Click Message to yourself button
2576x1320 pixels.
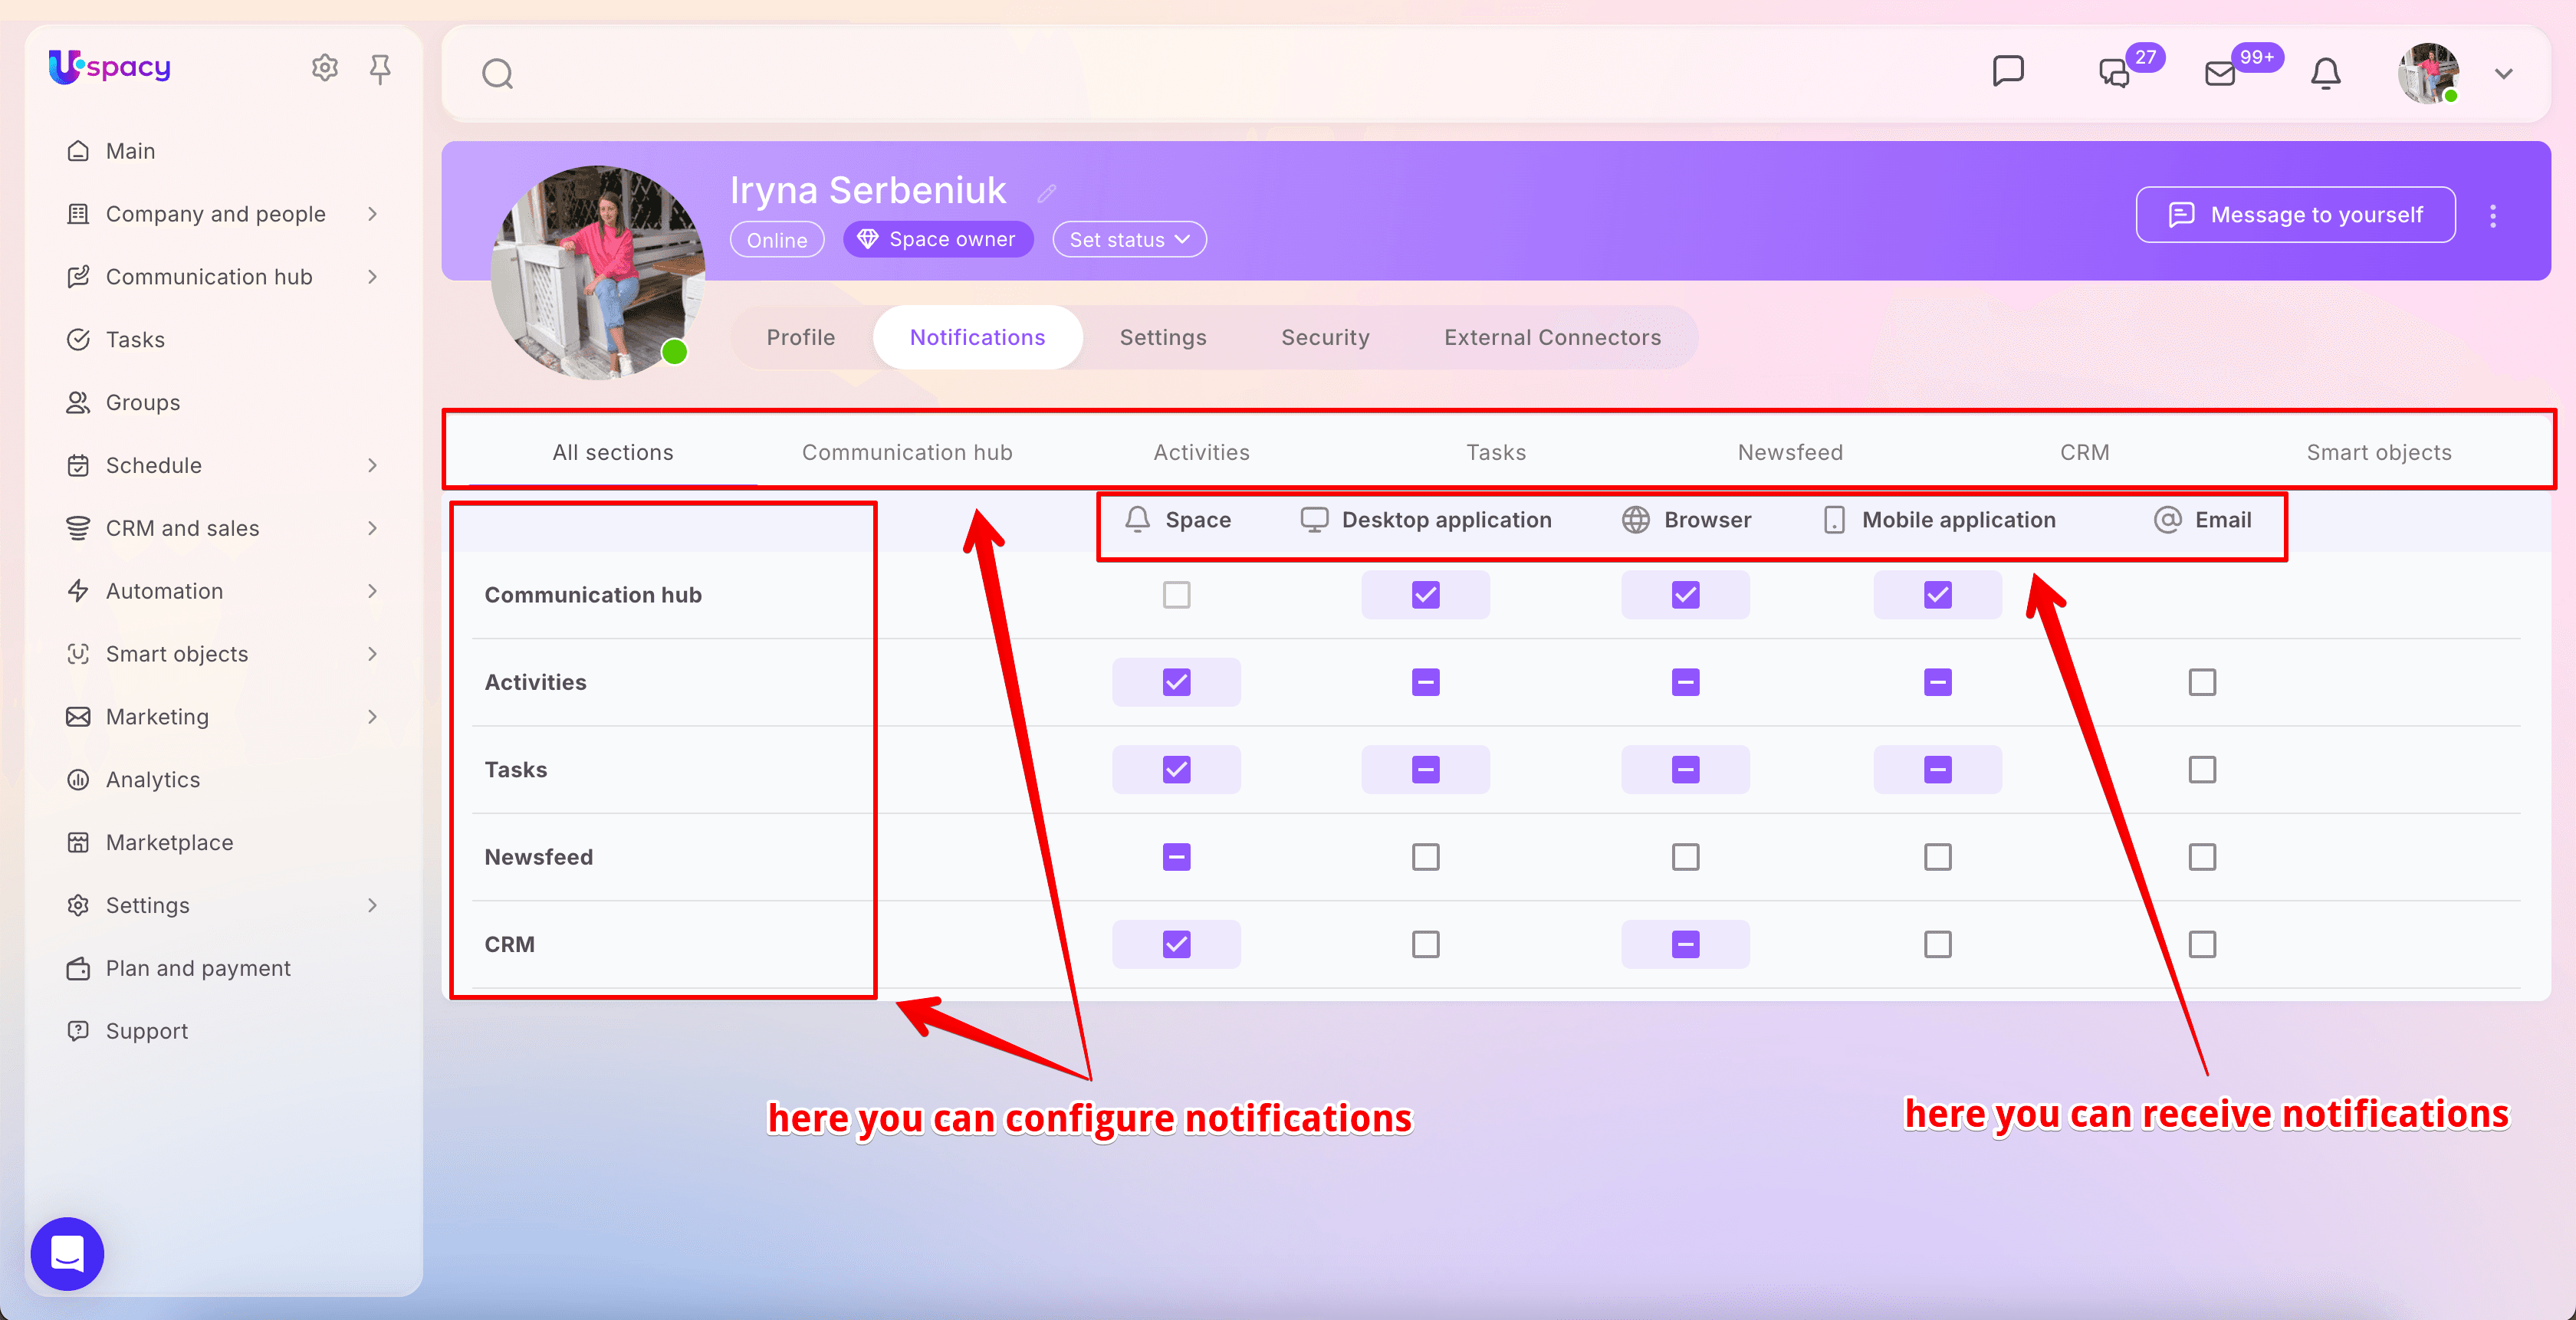(x=2295, y=215)
